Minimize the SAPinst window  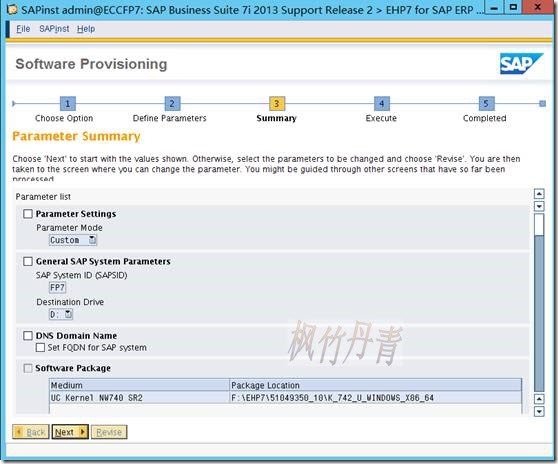click(x=494, y=8)
